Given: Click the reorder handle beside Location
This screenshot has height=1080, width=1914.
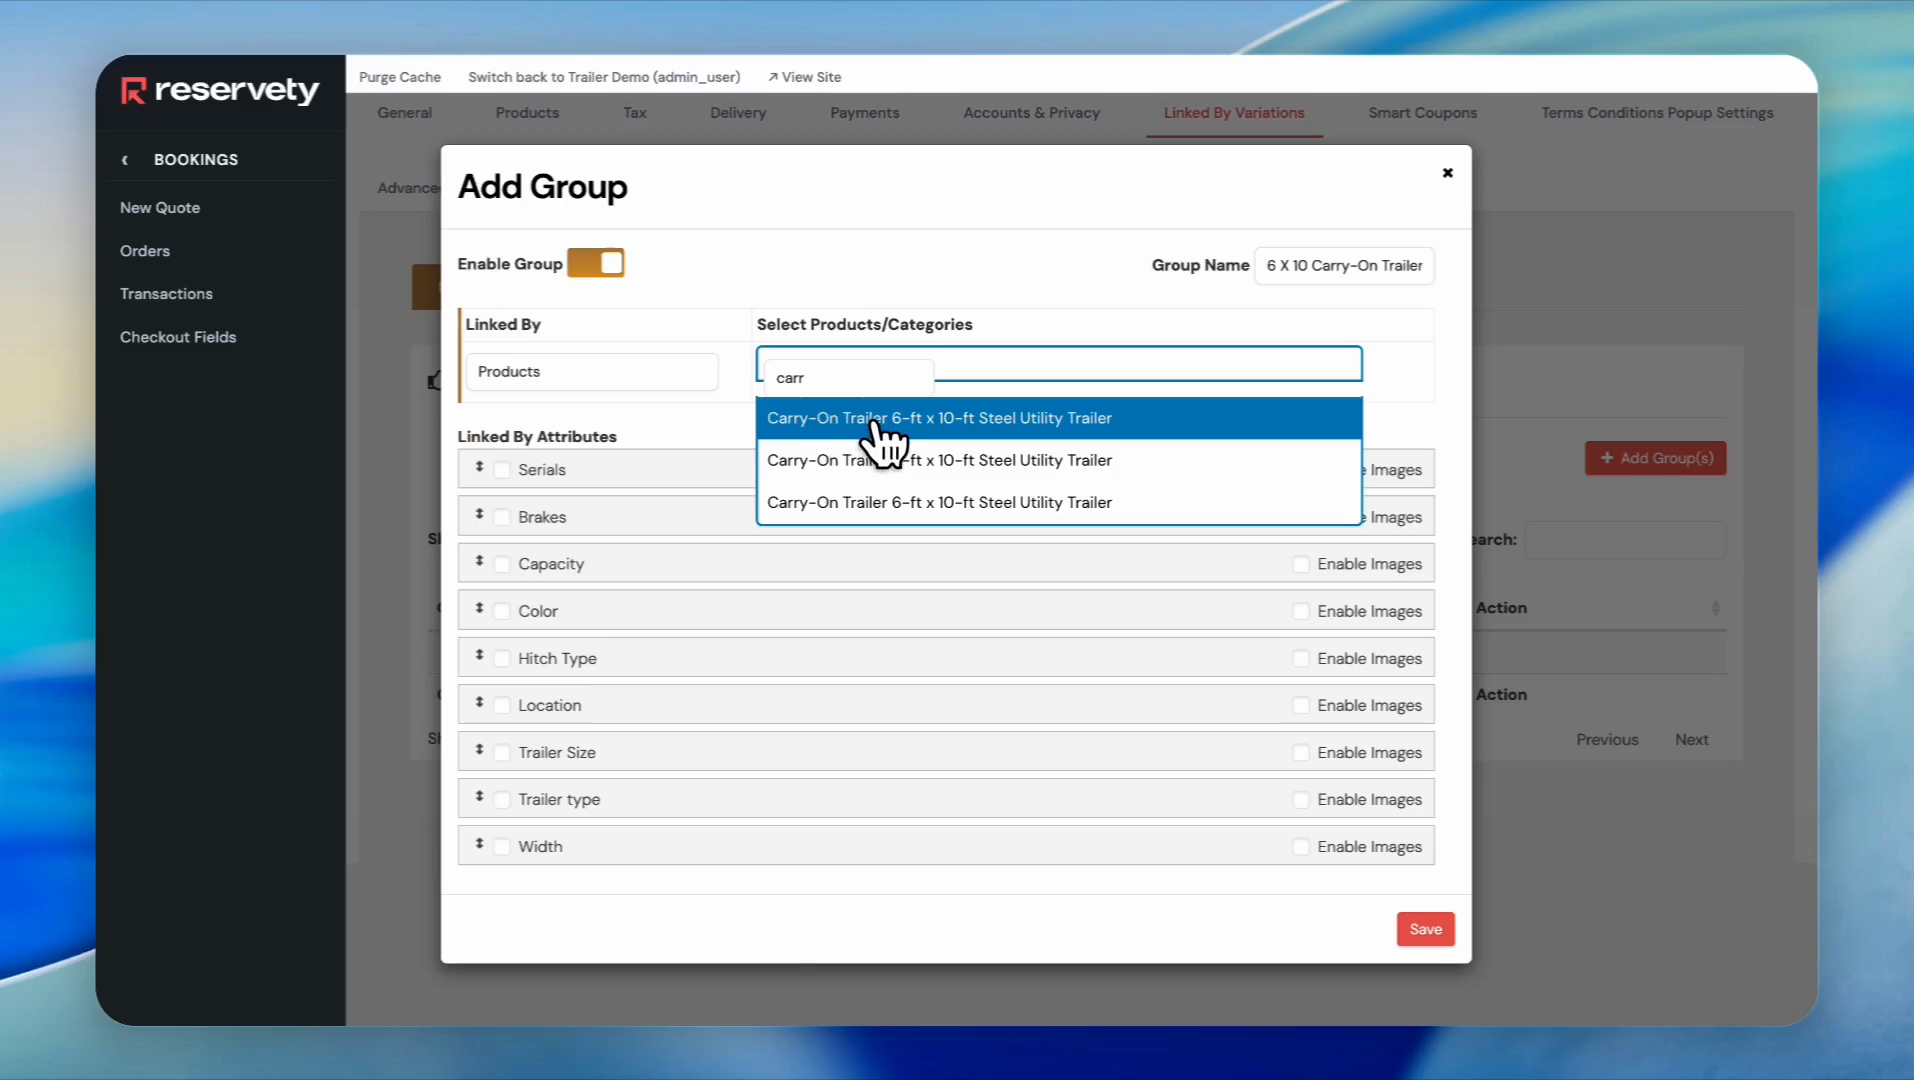Looking at the screenshot, I should point(479,702).
